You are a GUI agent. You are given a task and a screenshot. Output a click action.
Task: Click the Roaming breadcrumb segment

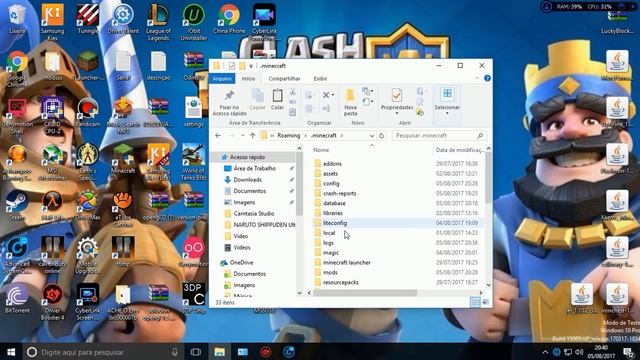point(289,136)
